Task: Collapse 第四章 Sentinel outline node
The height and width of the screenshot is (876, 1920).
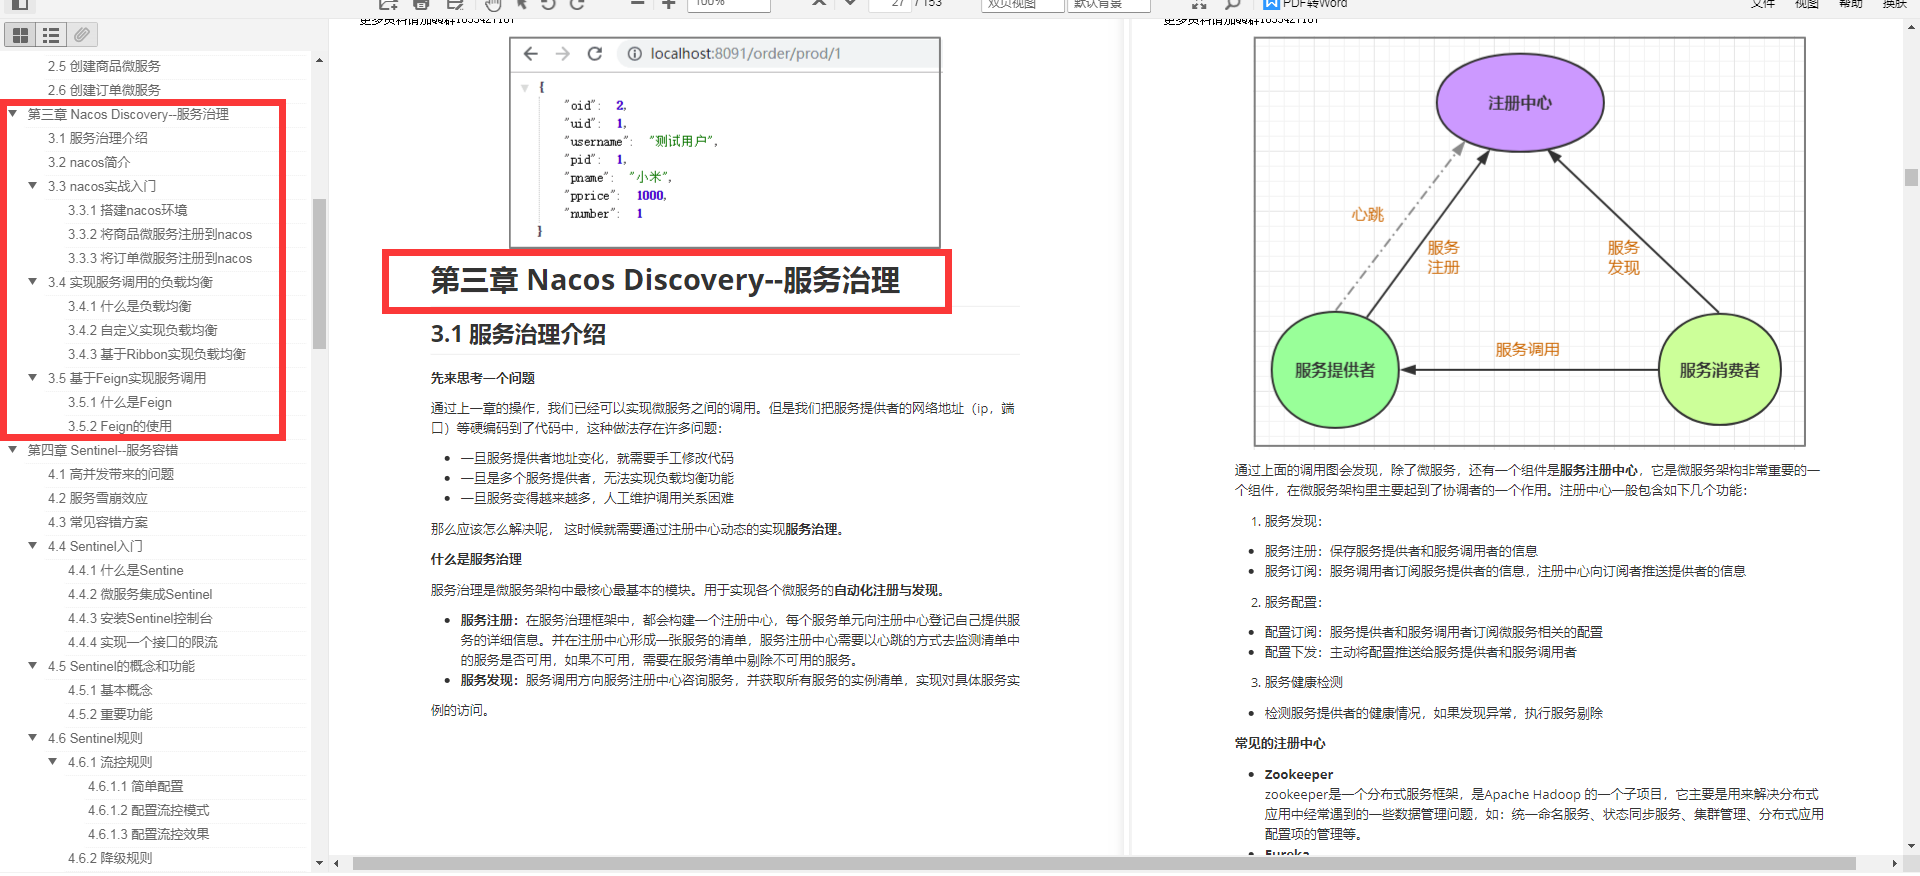Action: click(13, 450)
